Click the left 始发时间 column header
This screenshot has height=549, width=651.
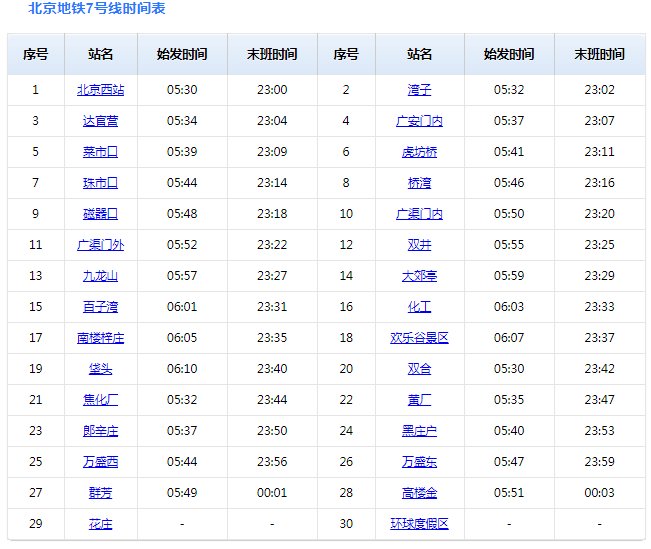[x=182, y=54]
